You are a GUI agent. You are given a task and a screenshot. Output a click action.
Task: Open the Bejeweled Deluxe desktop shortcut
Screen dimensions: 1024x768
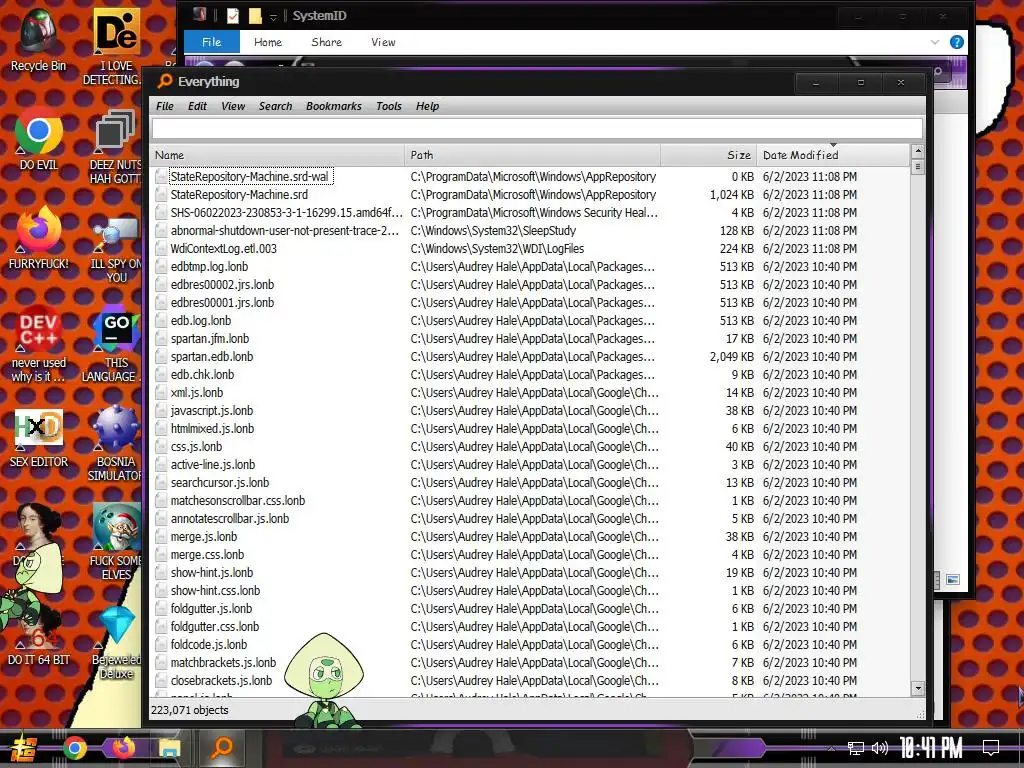116,643
